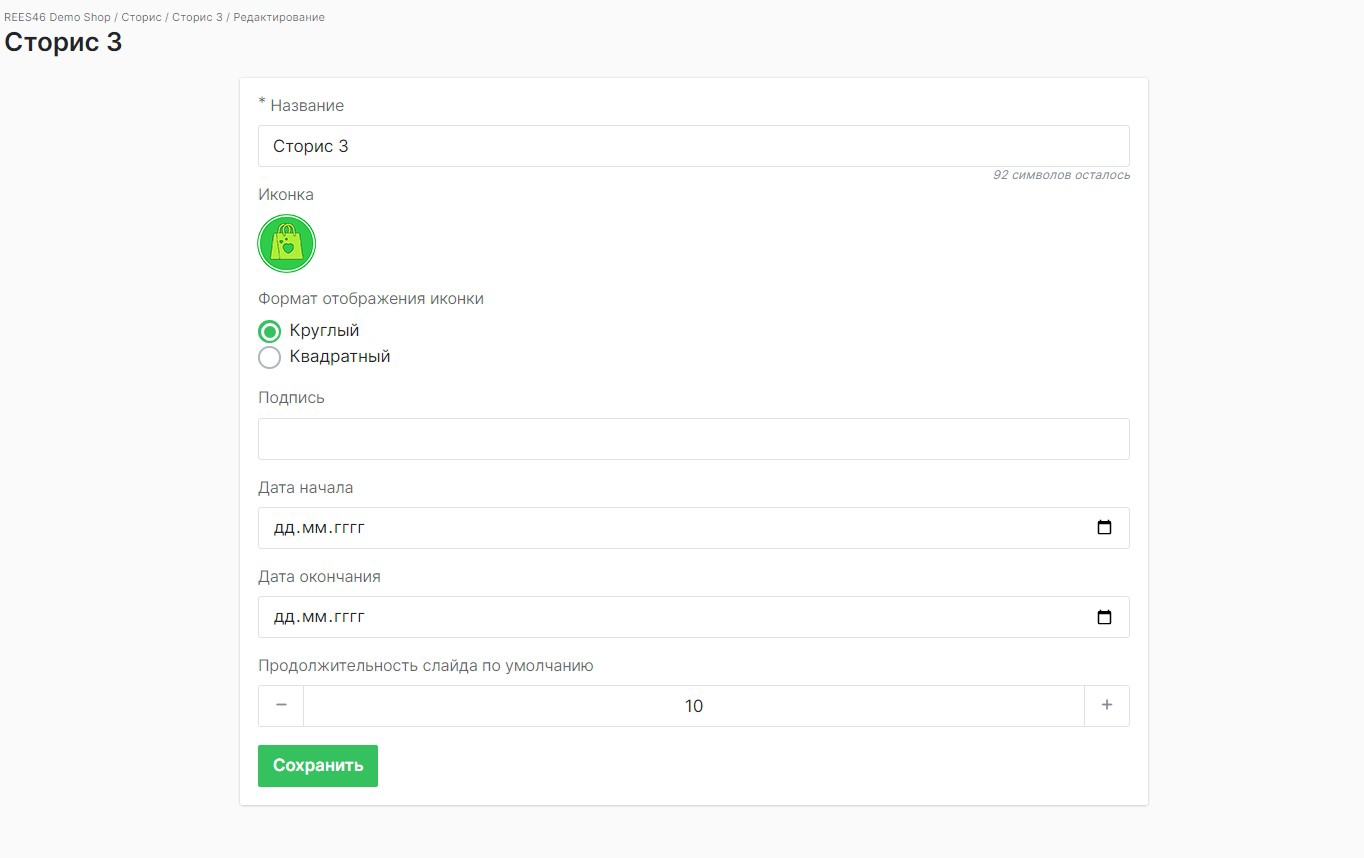Click the Сторис 3 page heading
Screen dimensions: 1364x858
pos(63,43)
